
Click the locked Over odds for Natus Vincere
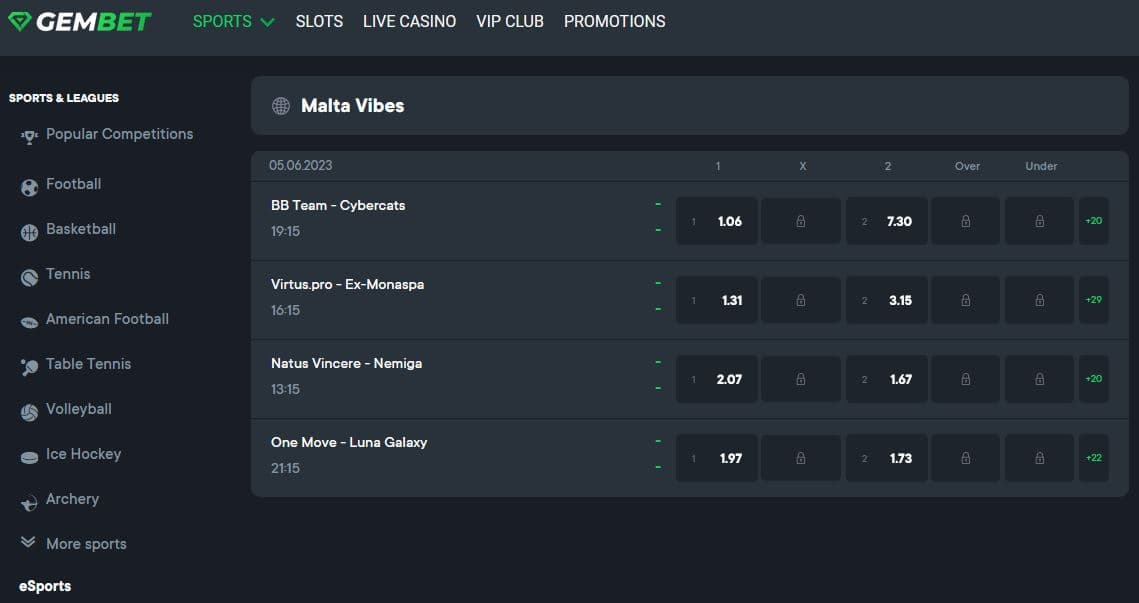(x=965, y=378)
